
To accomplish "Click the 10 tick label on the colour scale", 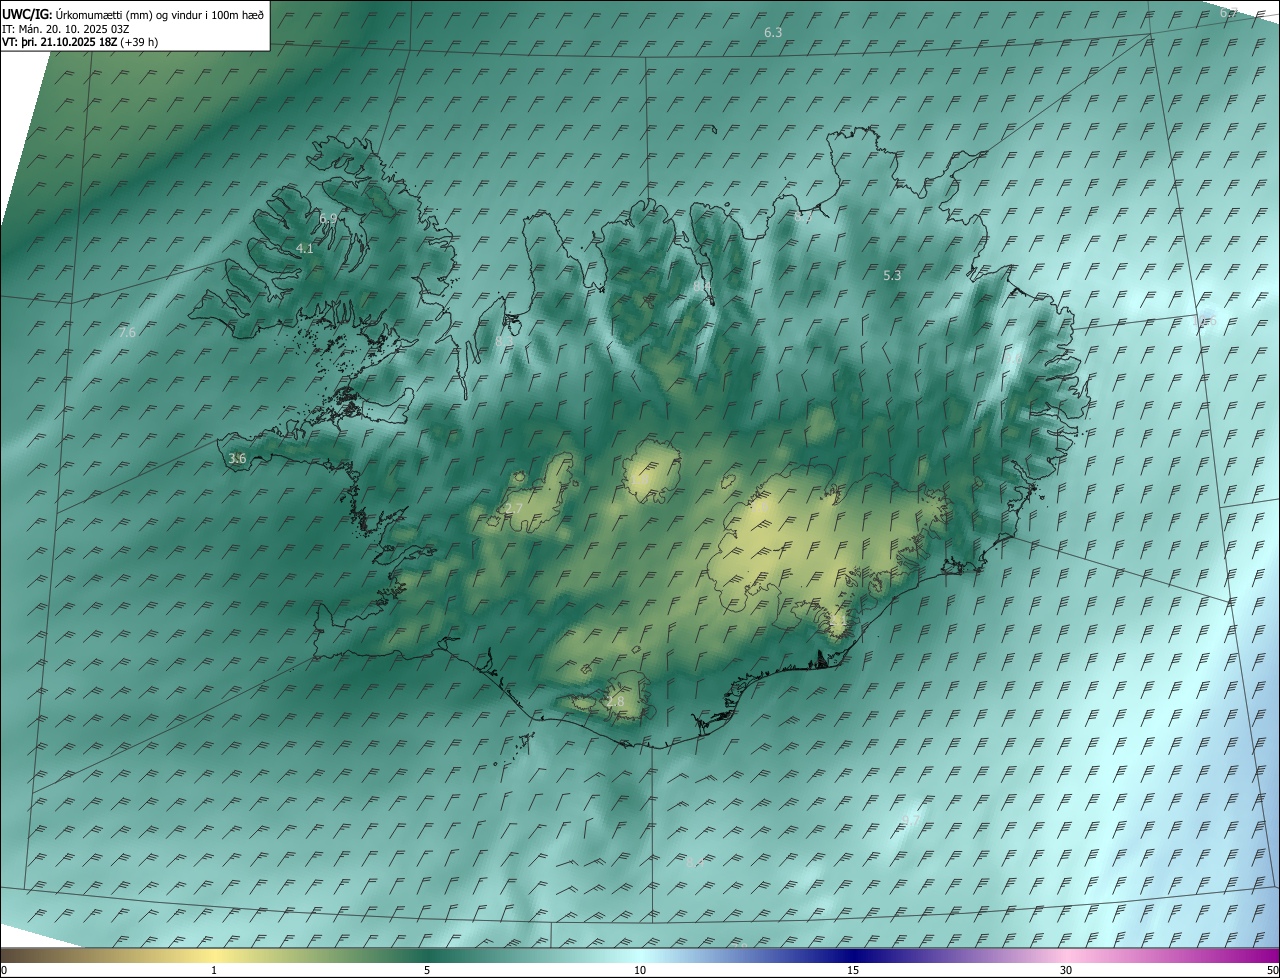I will (640, 971).
